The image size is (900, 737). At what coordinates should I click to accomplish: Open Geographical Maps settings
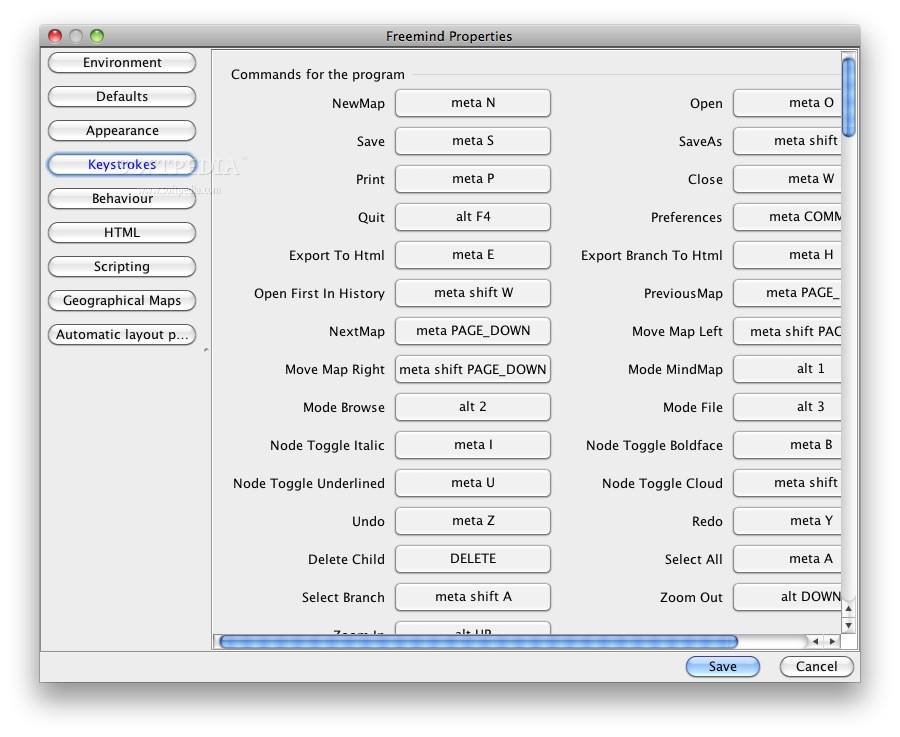(122, 300)
